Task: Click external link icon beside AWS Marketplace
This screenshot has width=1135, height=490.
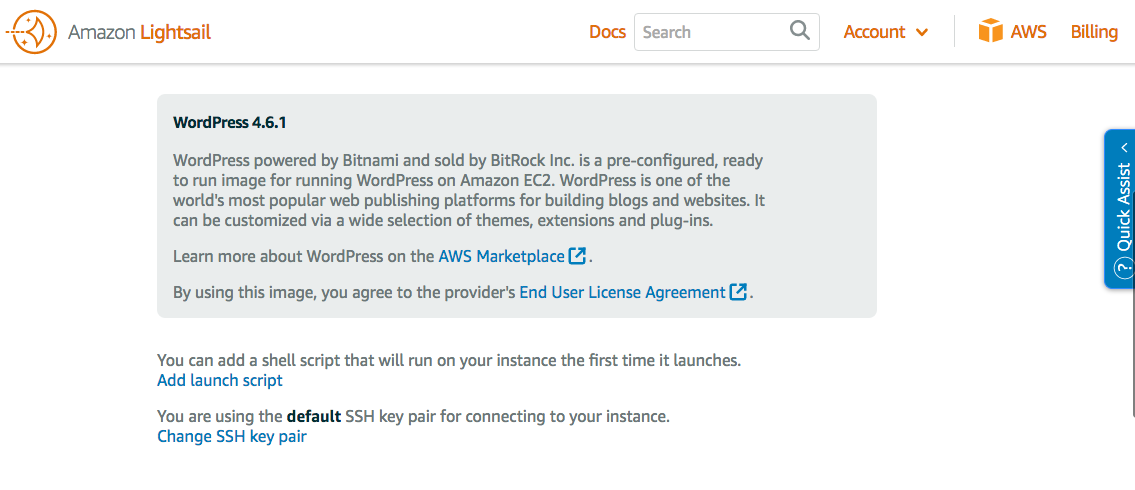Action: coord(578,256)
